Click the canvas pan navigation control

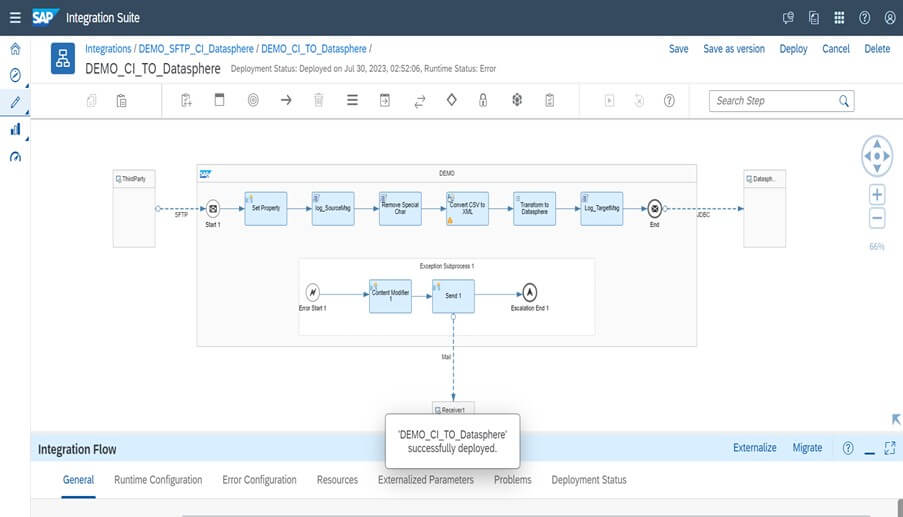pyautogui.click(x=877, y=156)
